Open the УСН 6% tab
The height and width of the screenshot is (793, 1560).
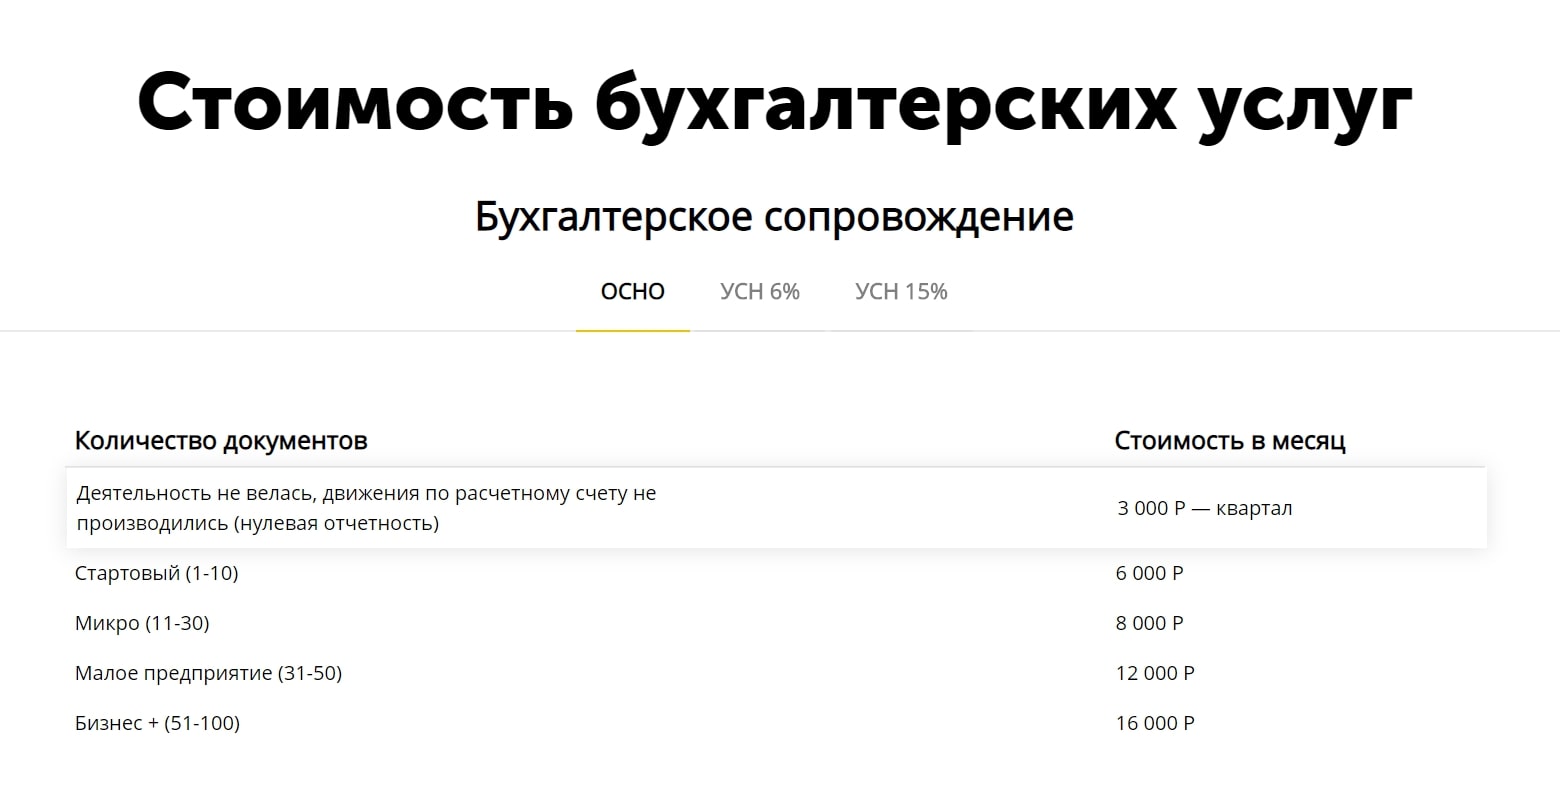pos(760,292)
